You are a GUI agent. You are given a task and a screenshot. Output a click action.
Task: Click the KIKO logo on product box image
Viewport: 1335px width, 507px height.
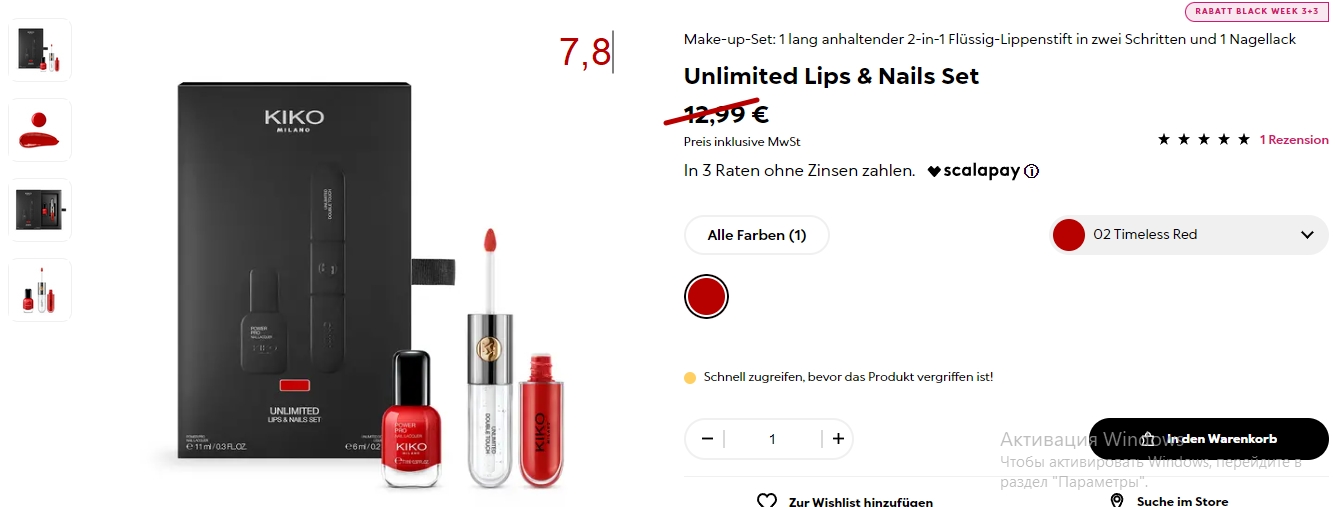tap(294, 120)
